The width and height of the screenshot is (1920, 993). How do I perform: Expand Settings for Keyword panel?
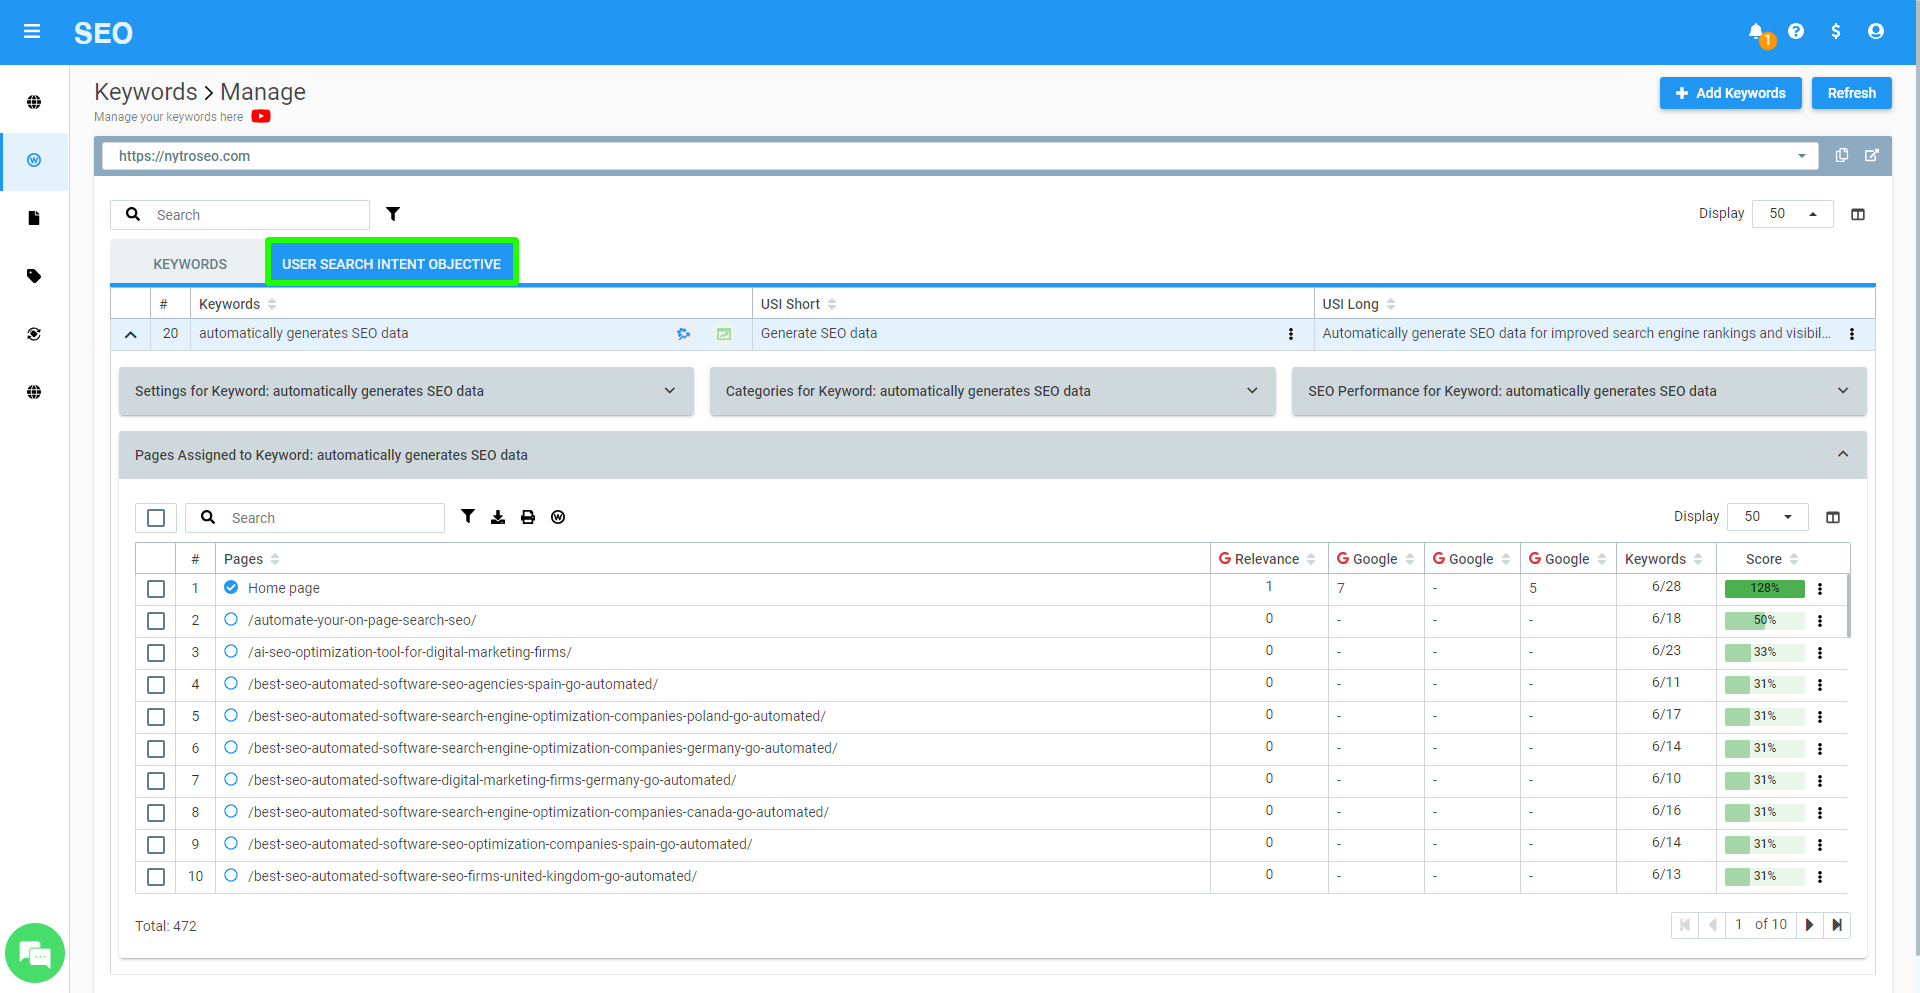point(669,391)
